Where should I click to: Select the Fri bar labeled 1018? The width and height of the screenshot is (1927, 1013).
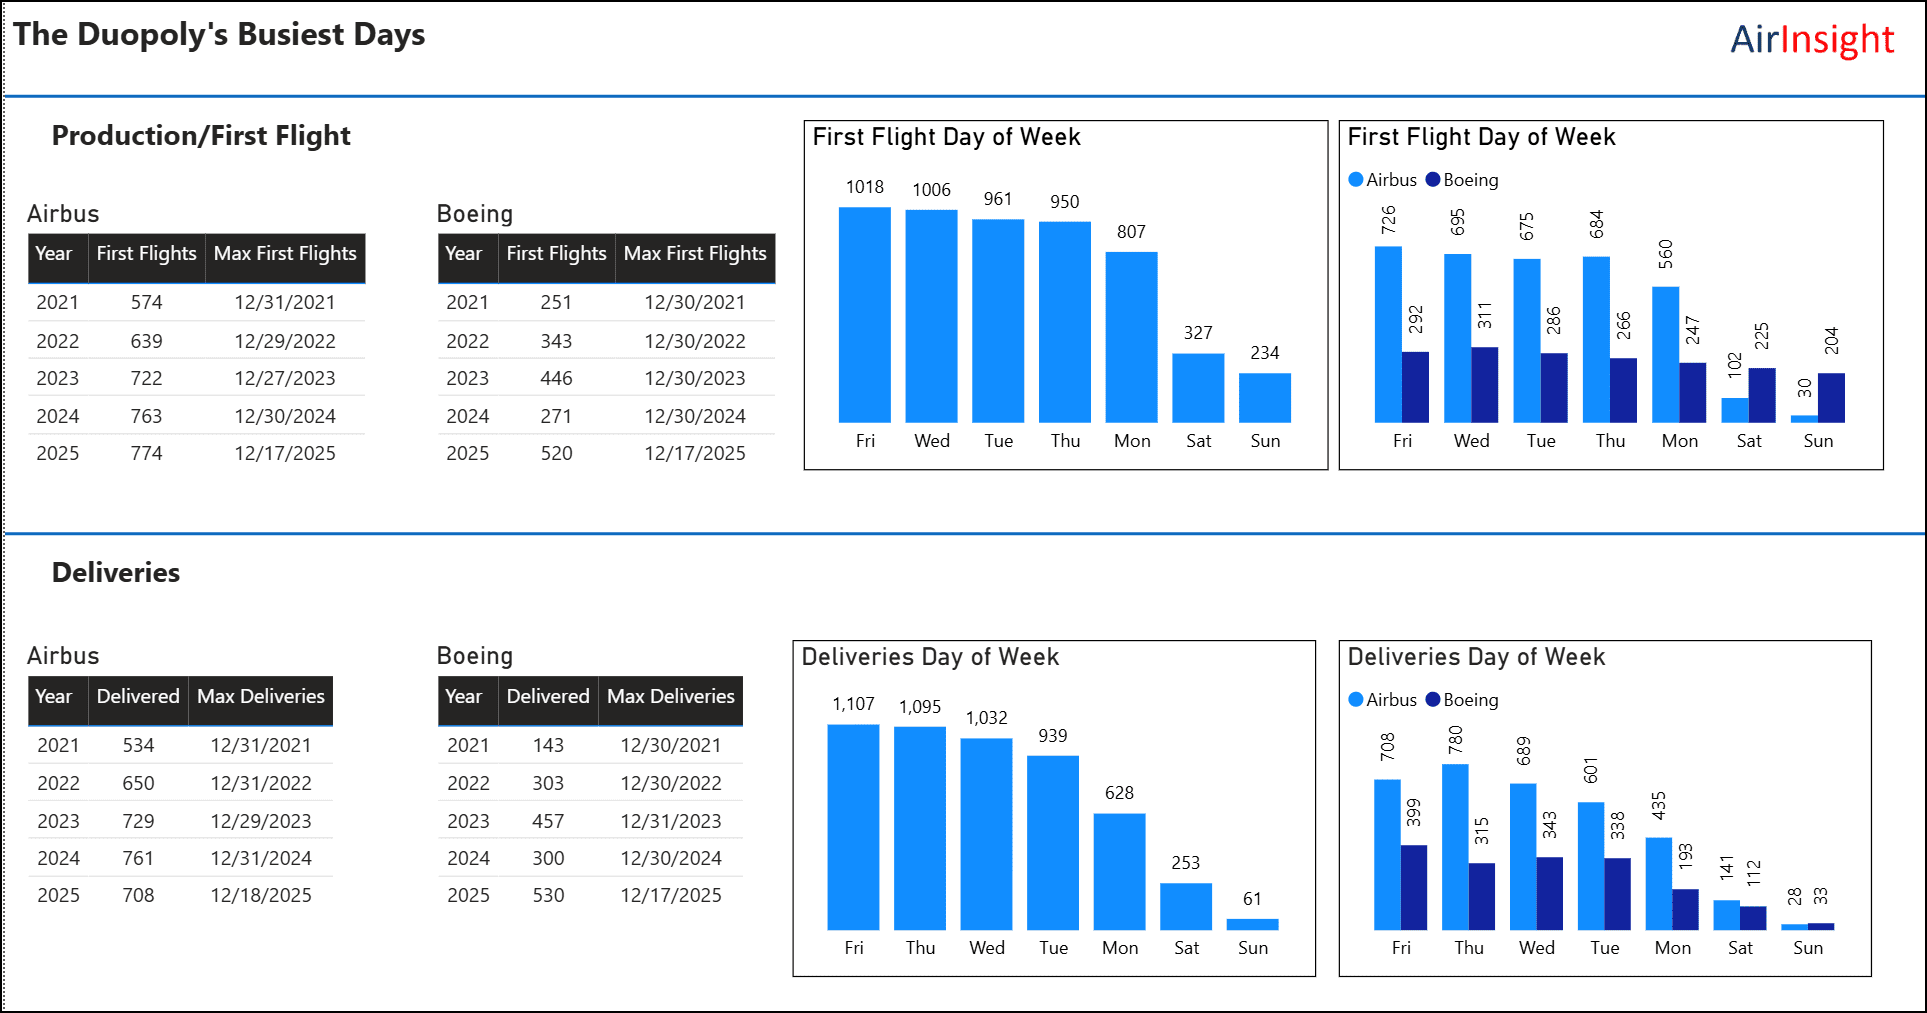click(x=864, y=315)
